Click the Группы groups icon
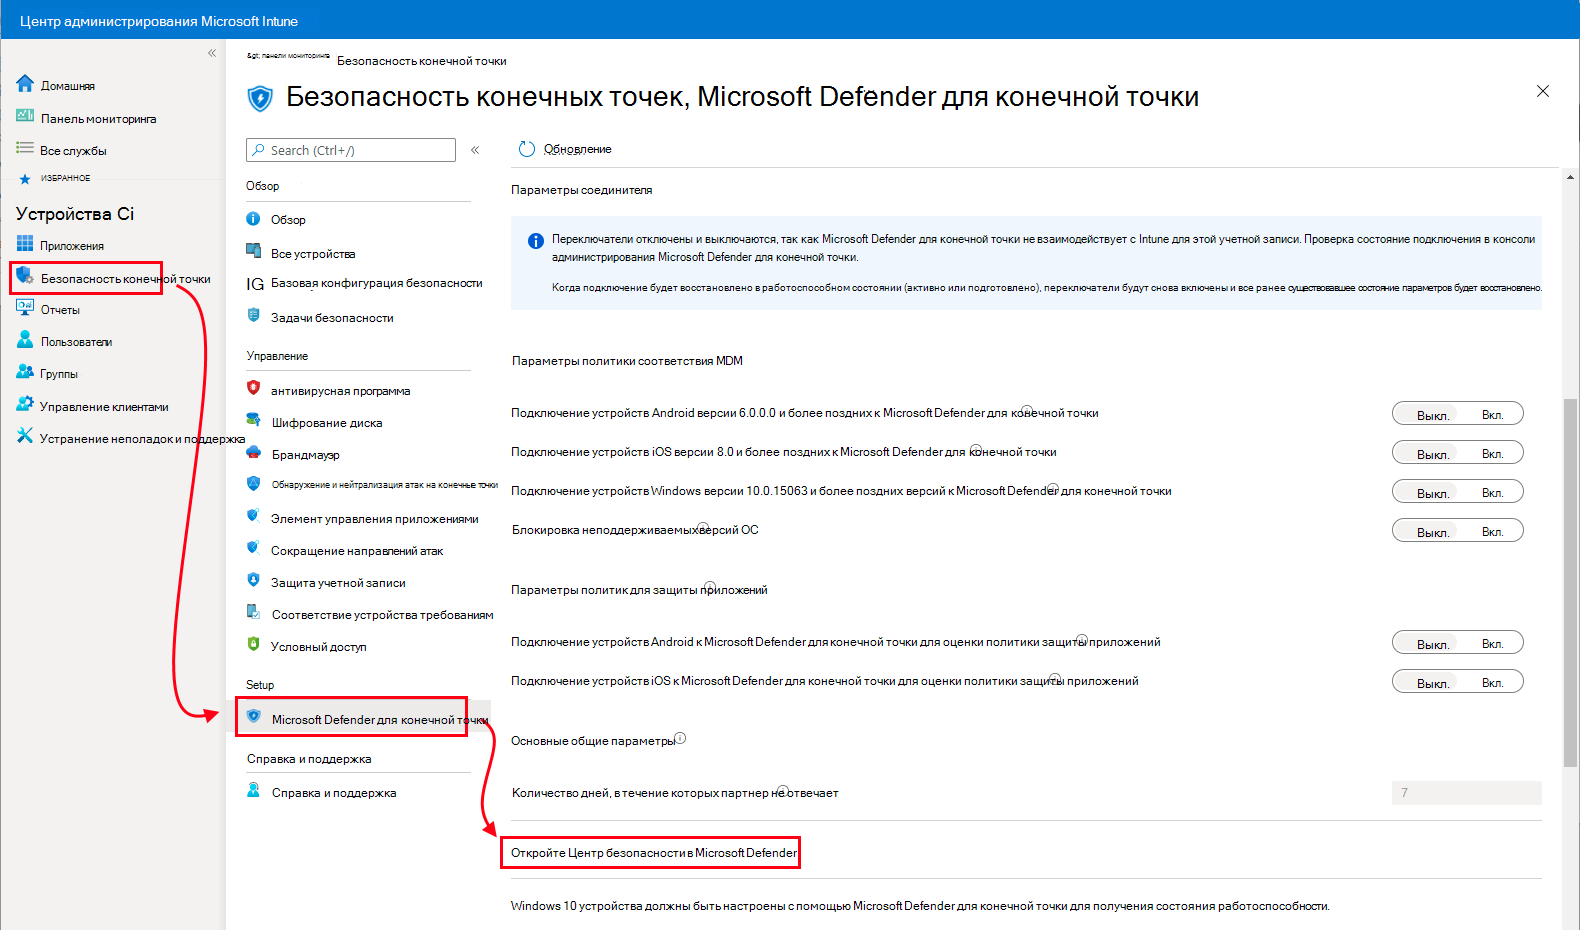This screenshot has width=1580, height=930. point(25,372)
